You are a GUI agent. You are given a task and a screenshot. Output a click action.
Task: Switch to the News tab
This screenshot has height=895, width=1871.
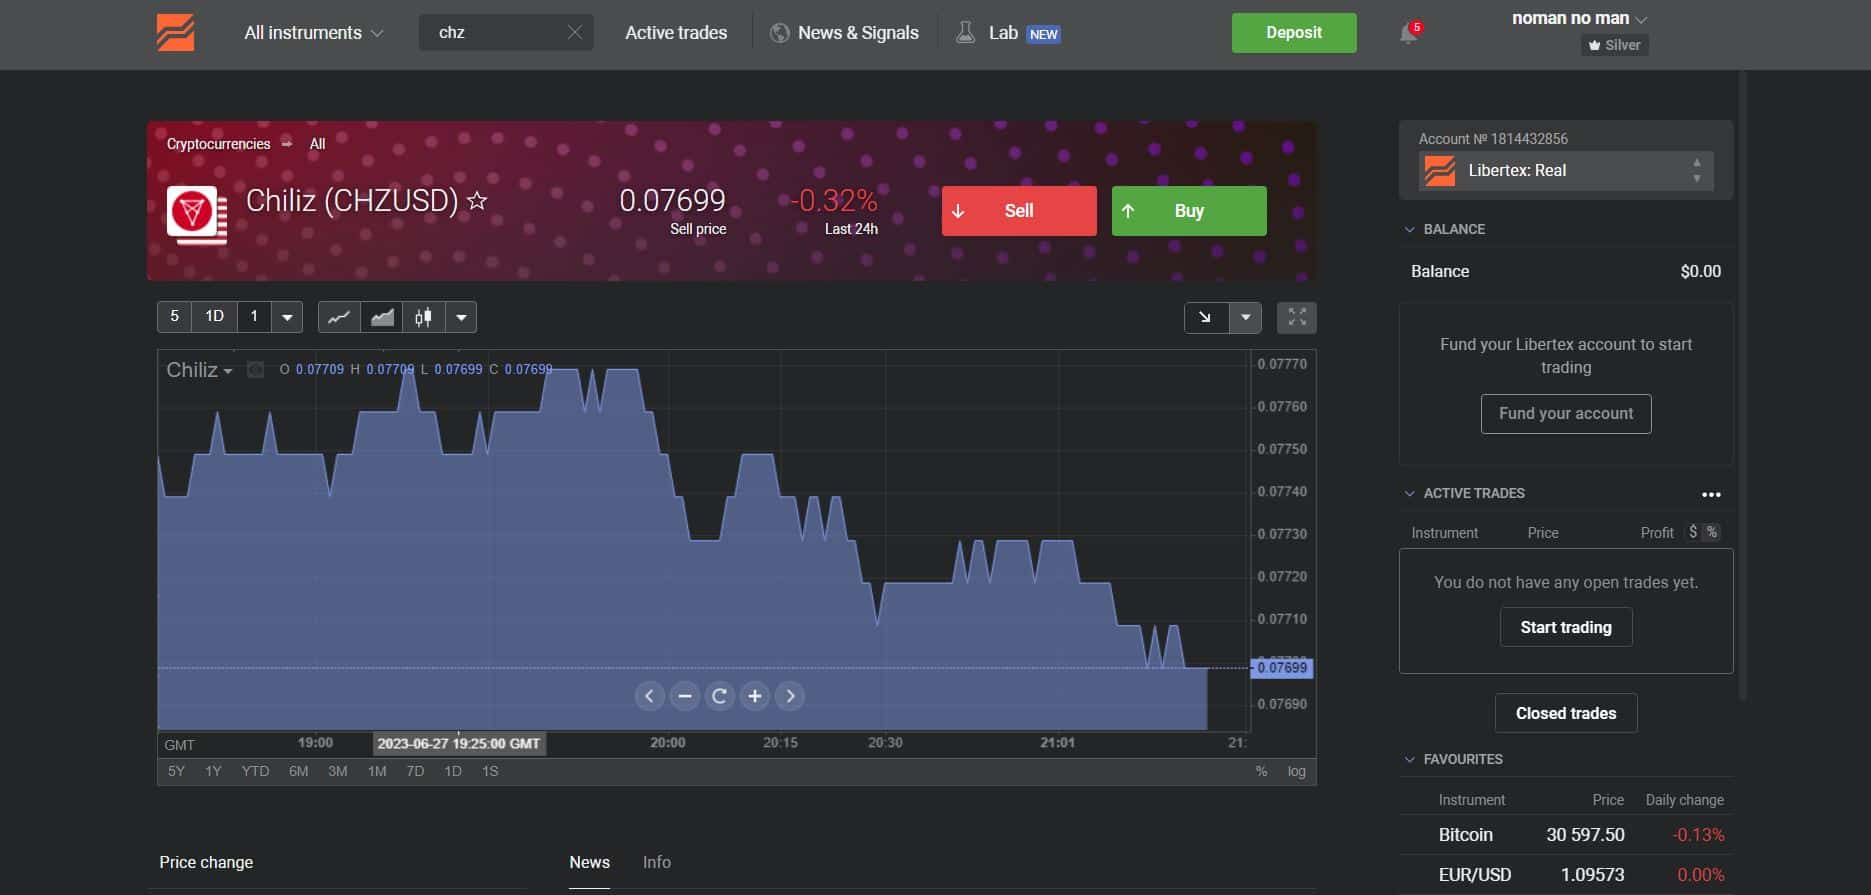589,862
